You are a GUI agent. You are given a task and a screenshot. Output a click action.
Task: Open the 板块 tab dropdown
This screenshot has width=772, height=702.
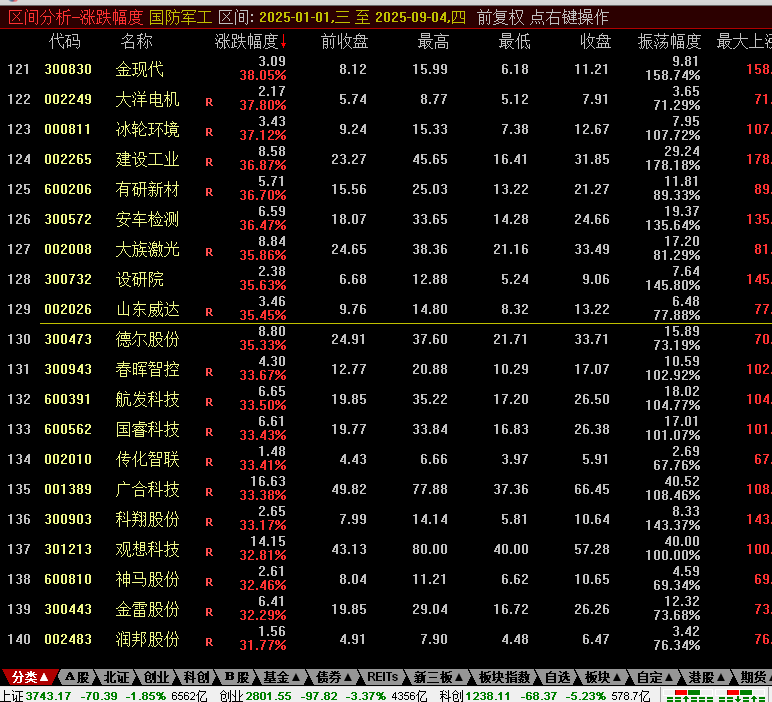coord(603,677)
